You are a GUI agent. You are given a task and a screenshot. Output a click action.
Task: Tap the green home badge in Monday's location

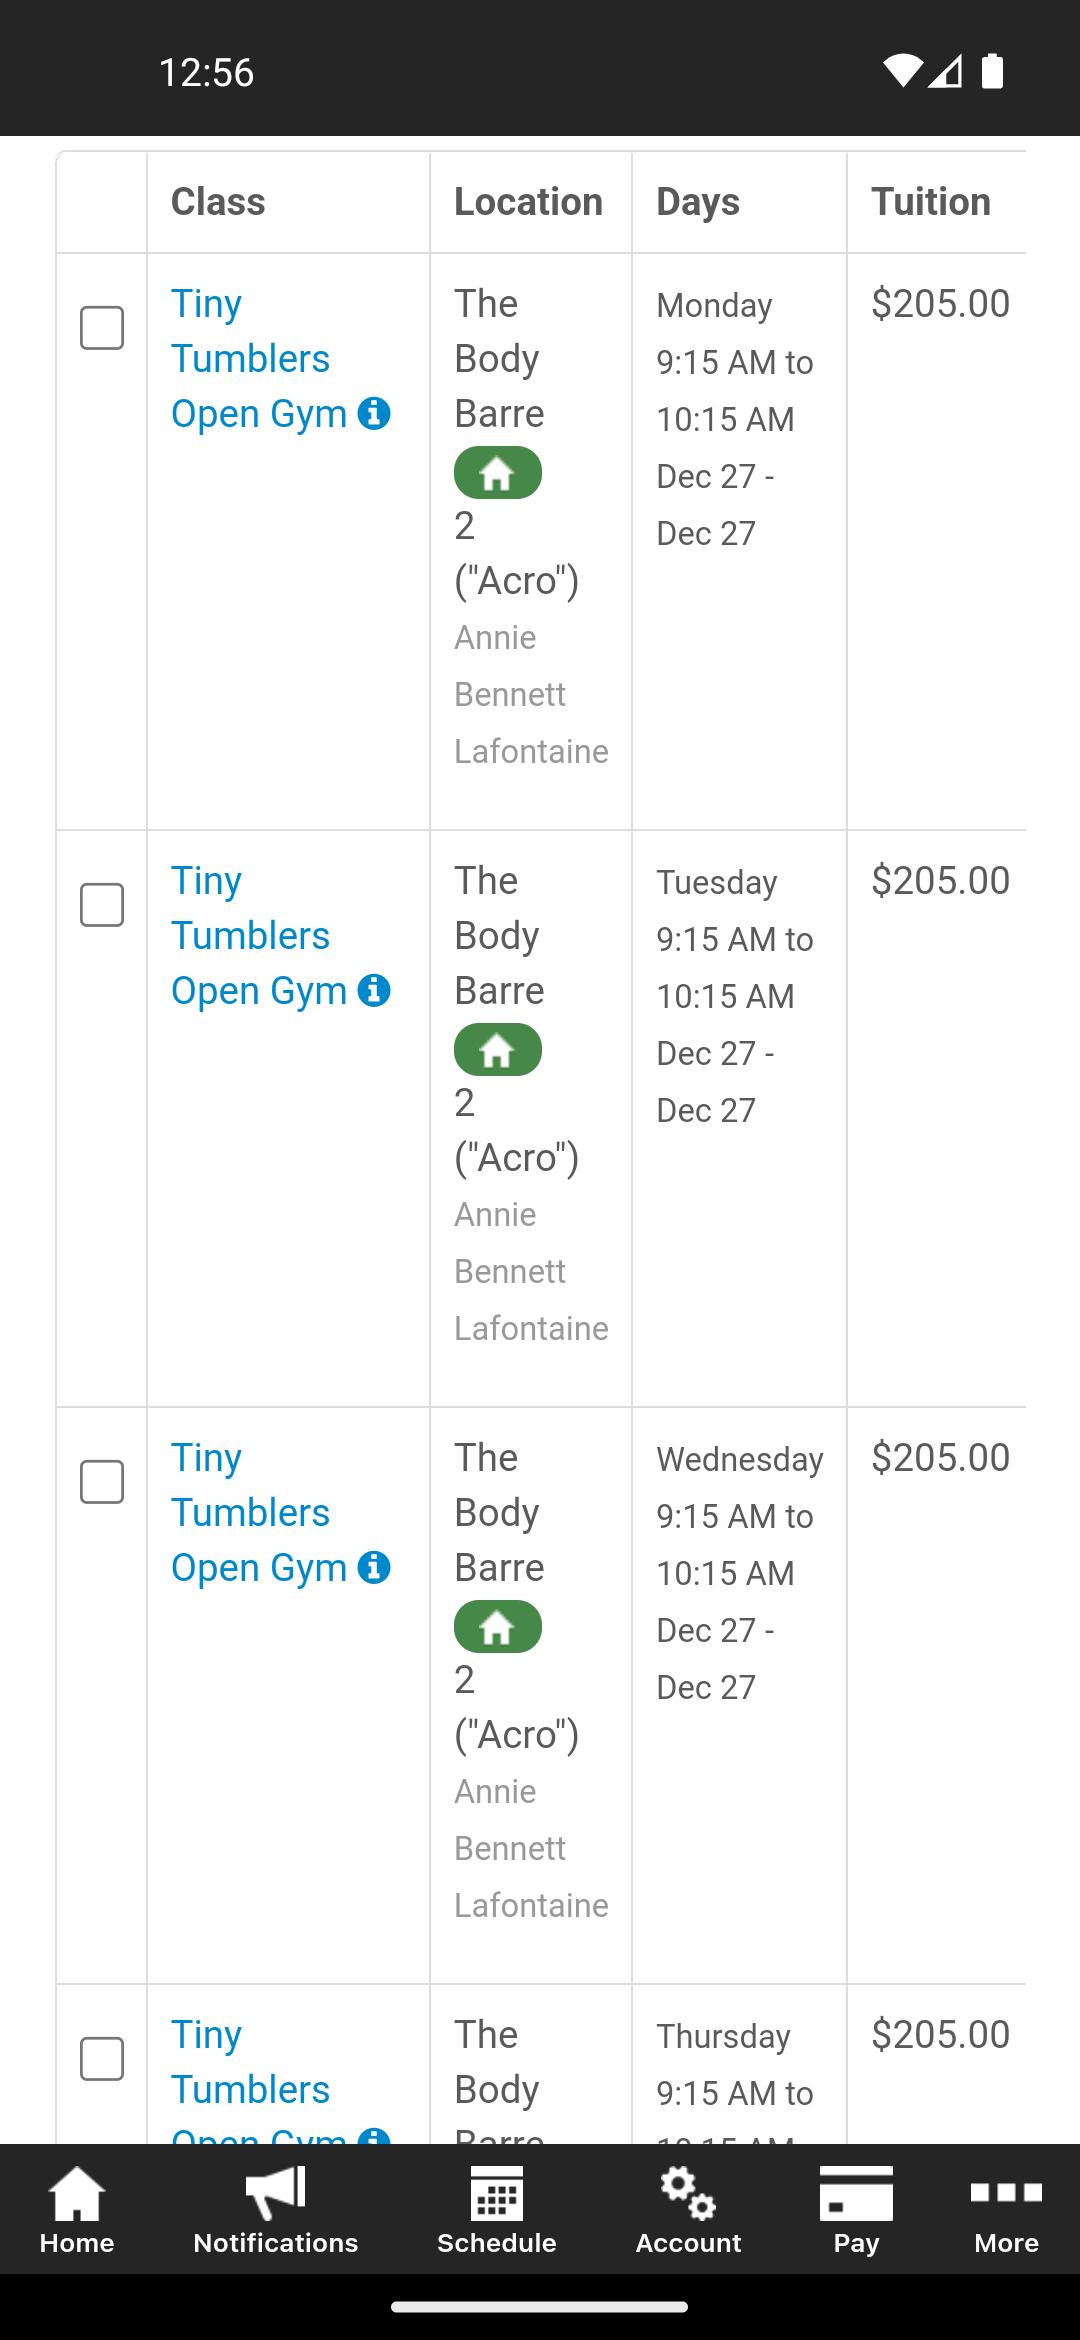pyautogui.click(x=497, y=474)
